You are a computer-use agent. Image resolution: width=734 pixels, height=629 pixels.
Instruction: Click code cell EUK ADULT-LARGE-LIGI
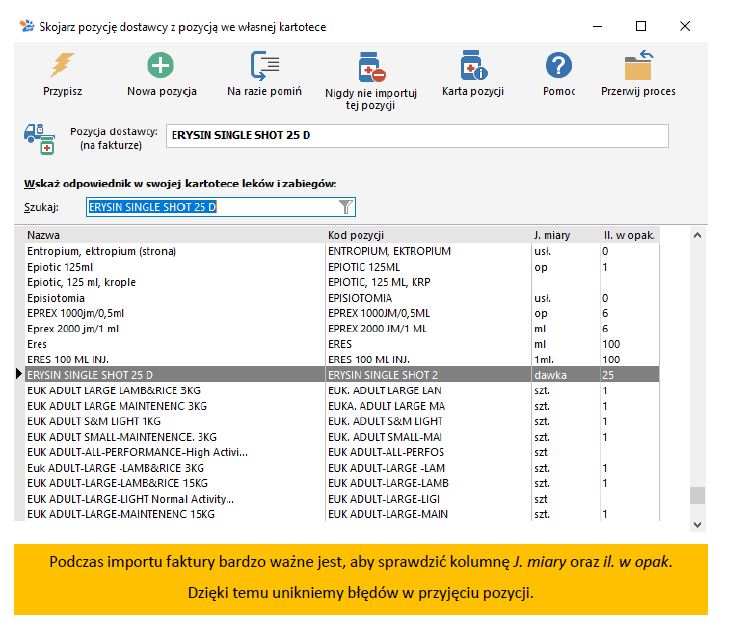428,499
